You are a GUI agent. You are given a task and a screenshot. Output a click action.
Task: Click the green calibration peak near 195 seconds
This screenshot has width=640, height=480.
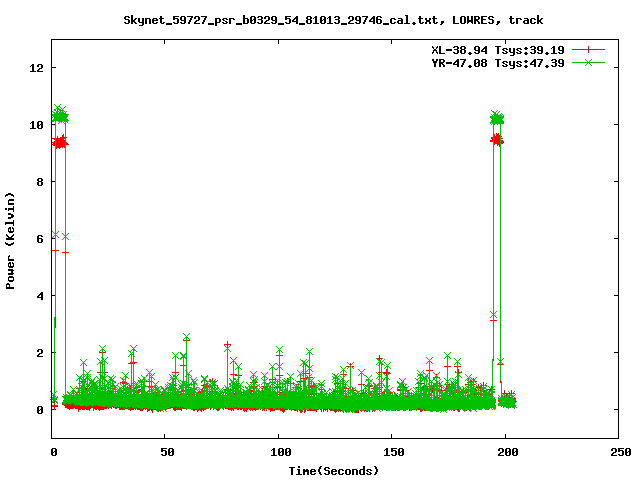point(497,118)
